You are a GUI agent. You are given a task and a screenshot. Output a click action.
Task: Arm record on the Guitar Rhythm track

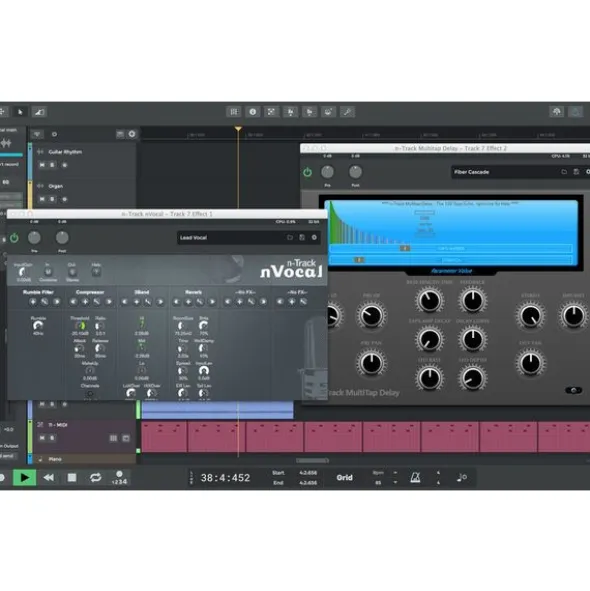(x=64, y=165)
